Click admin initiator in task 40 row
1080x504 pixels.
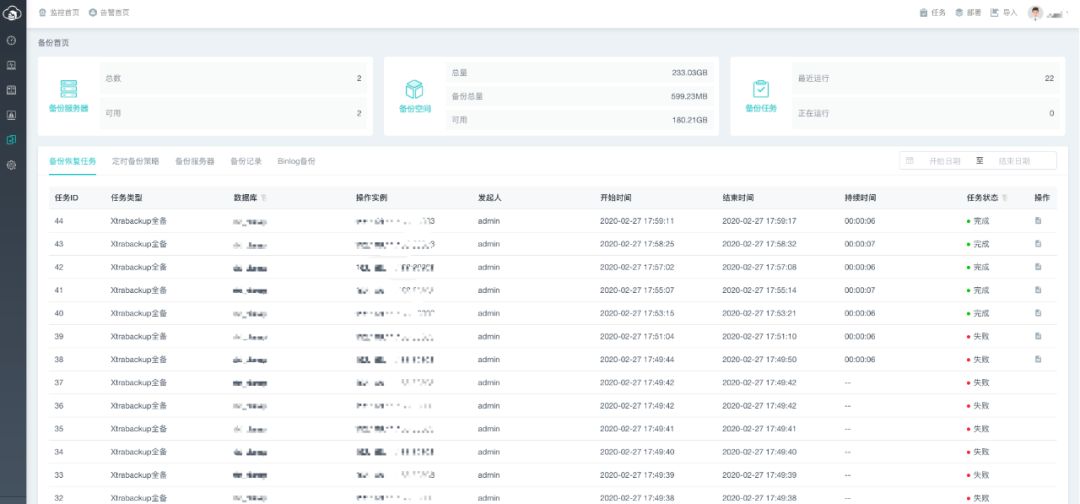pyautogui.click(x=488, y=313)
